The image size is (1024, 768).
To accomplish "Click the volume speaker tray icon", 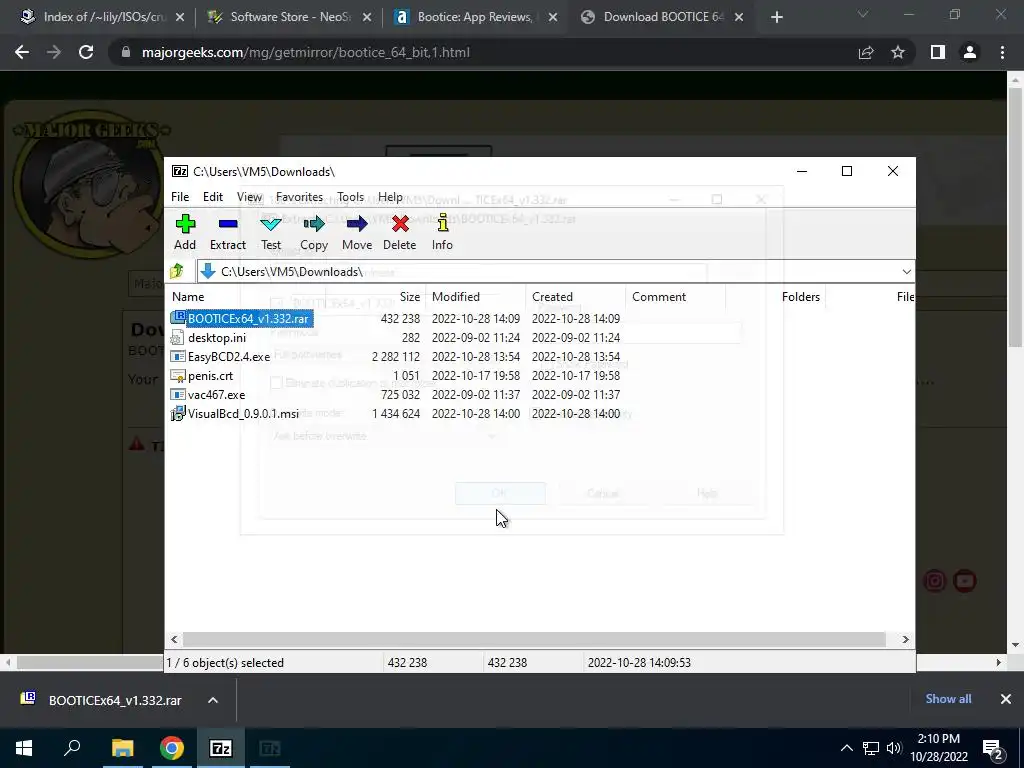I will [894, 748].
